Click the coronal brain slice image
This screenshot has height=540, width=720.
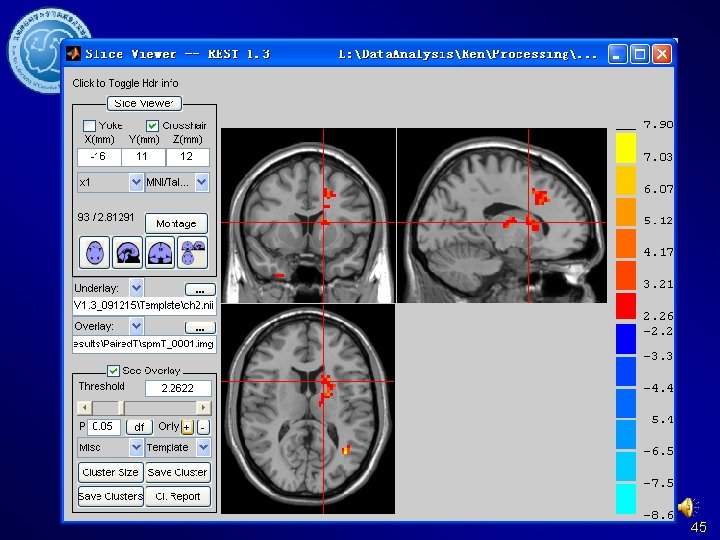[x=308, y=215]
